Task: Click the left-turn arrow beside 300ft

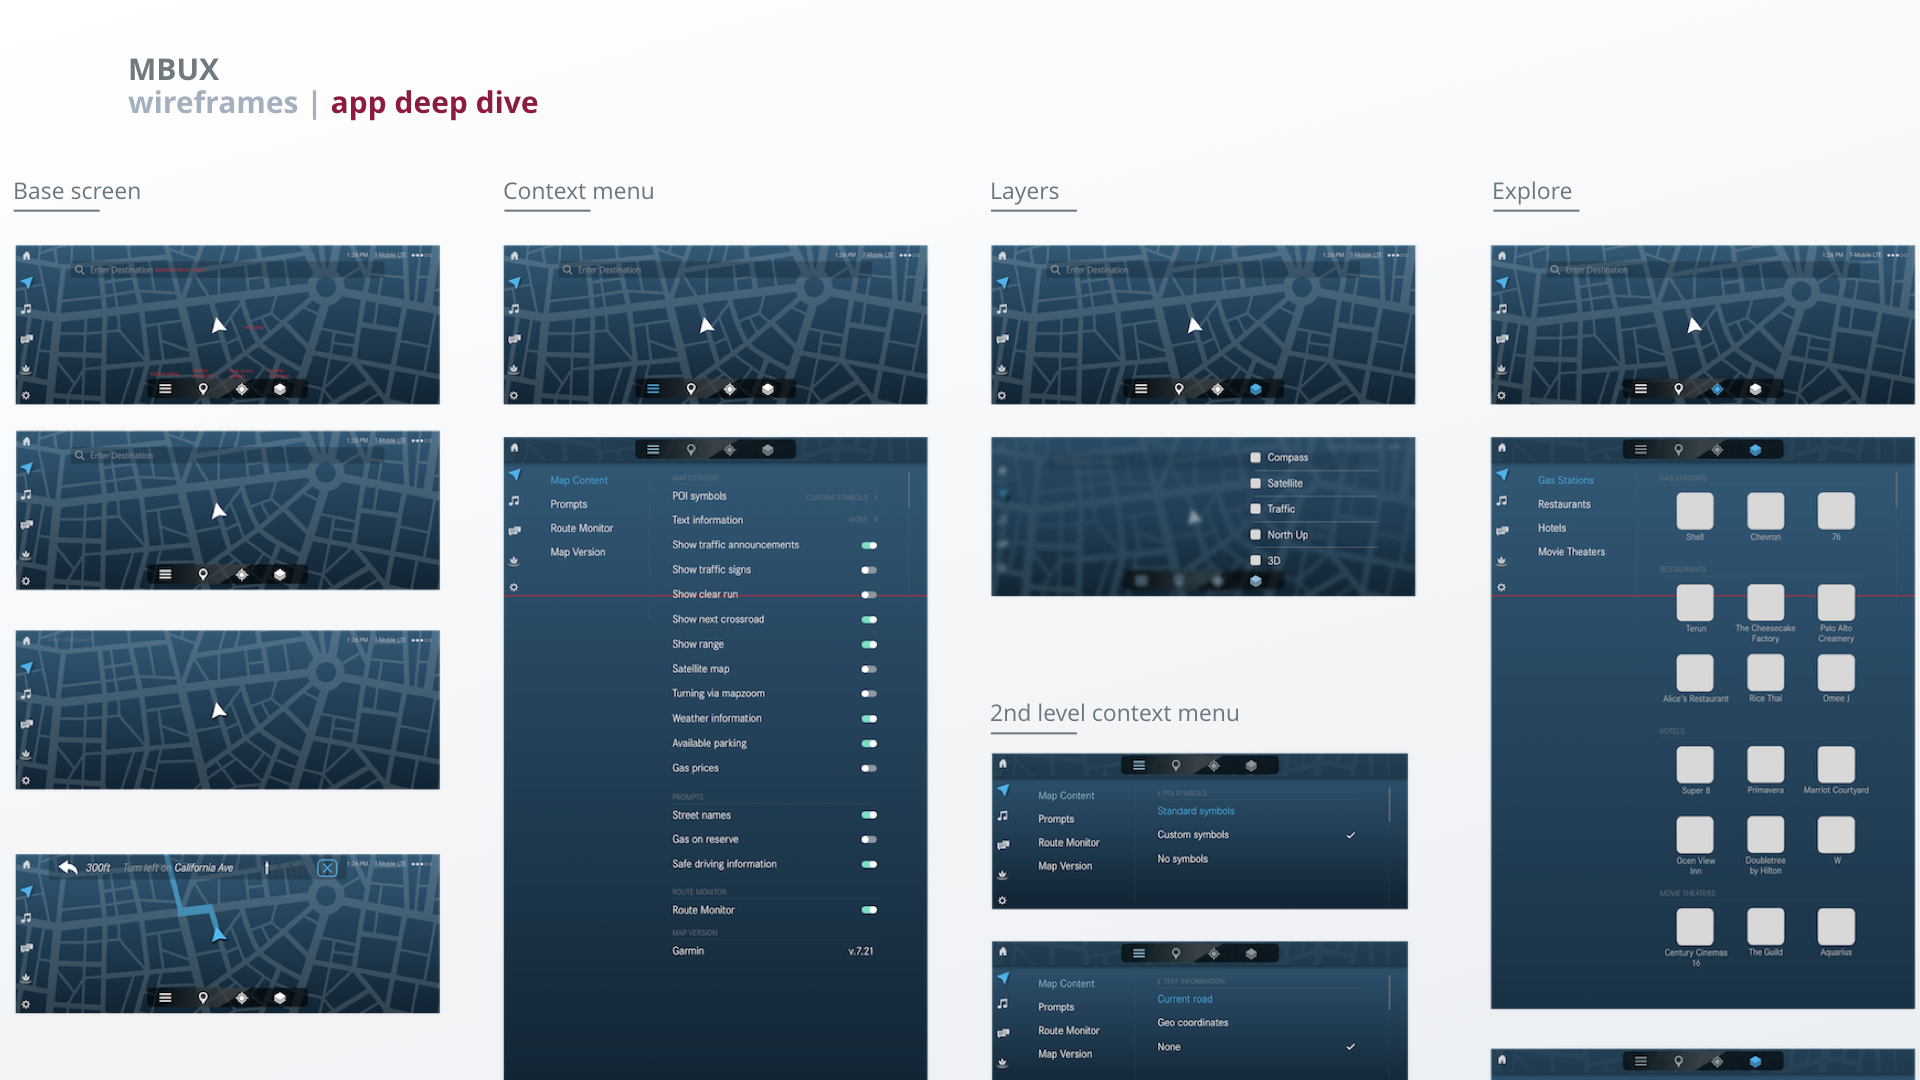Action: pos(68,867)
